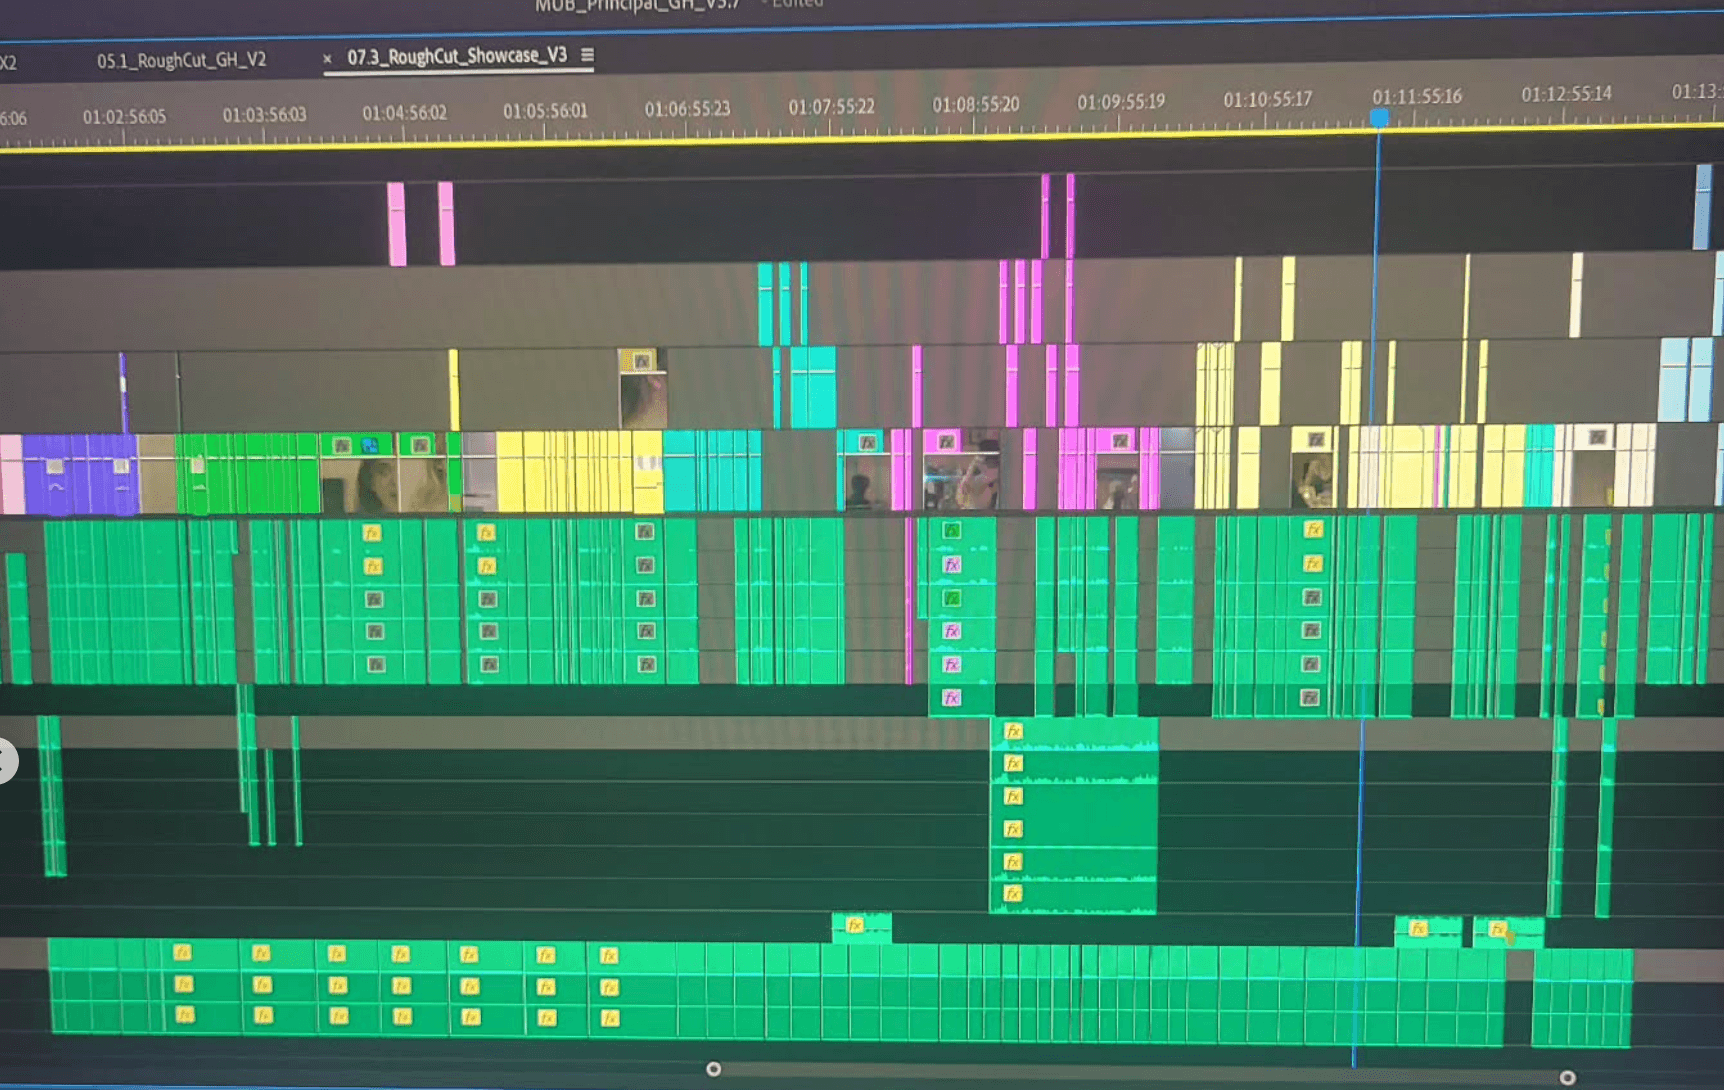This screenshot has height=1090, width=1724.
Task: Select large cyan clip below 01:07:55:22
Action: (812, 386)
